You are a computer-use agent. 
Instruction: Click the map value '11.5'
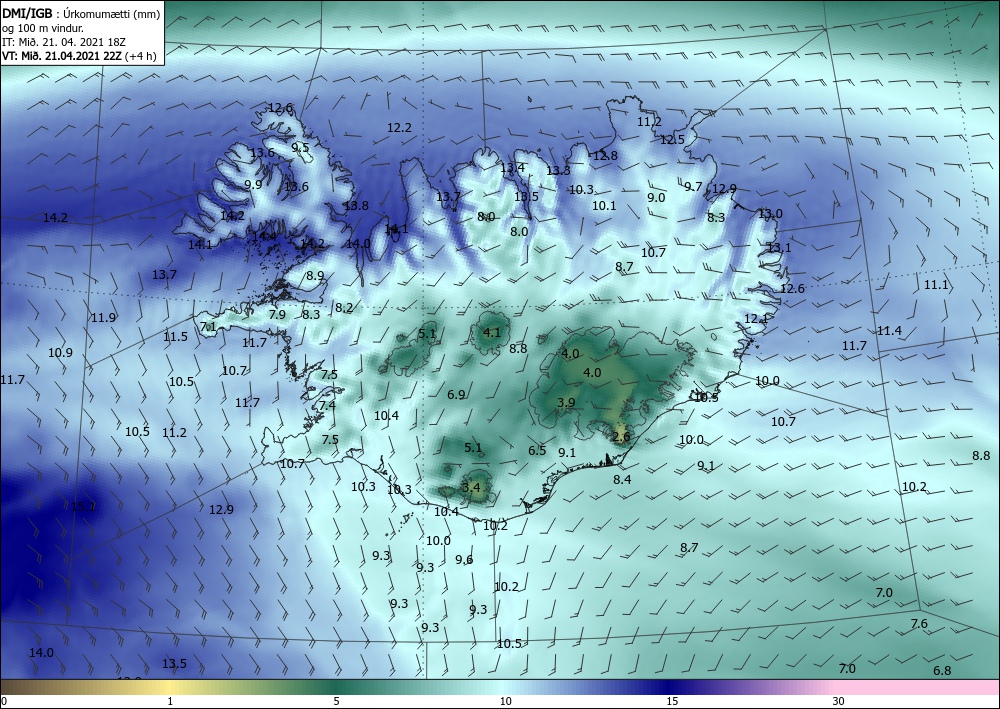(x=175, y=337)
